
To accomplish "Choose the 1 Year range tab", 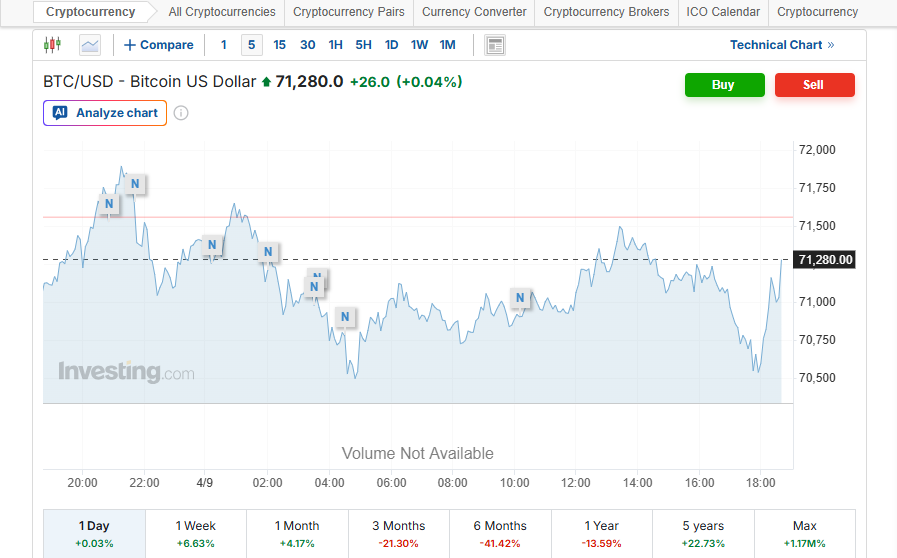I will 601,533.
